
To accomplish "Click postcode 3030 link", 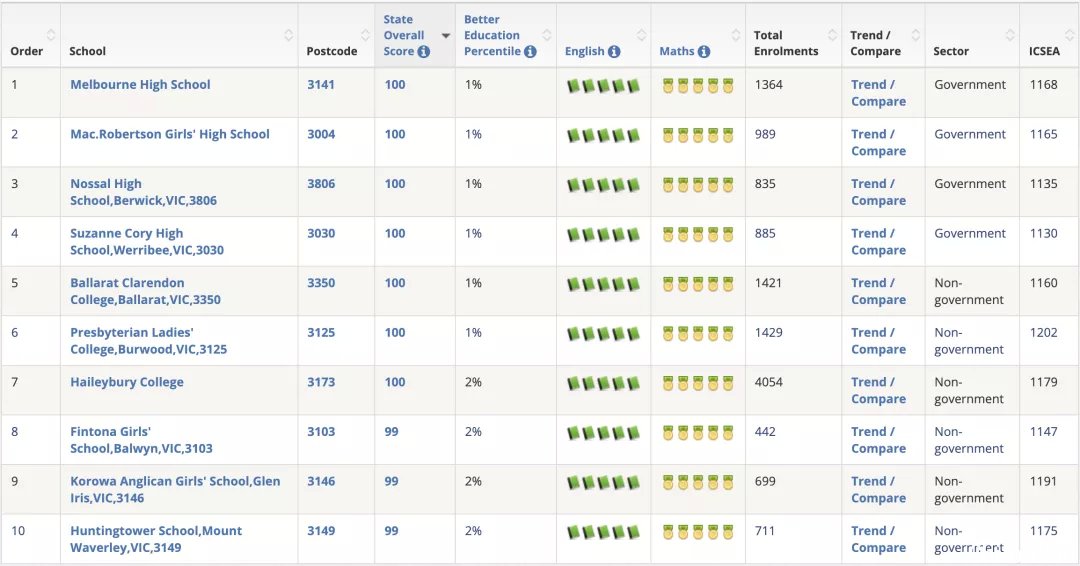I will click(321, 233).
